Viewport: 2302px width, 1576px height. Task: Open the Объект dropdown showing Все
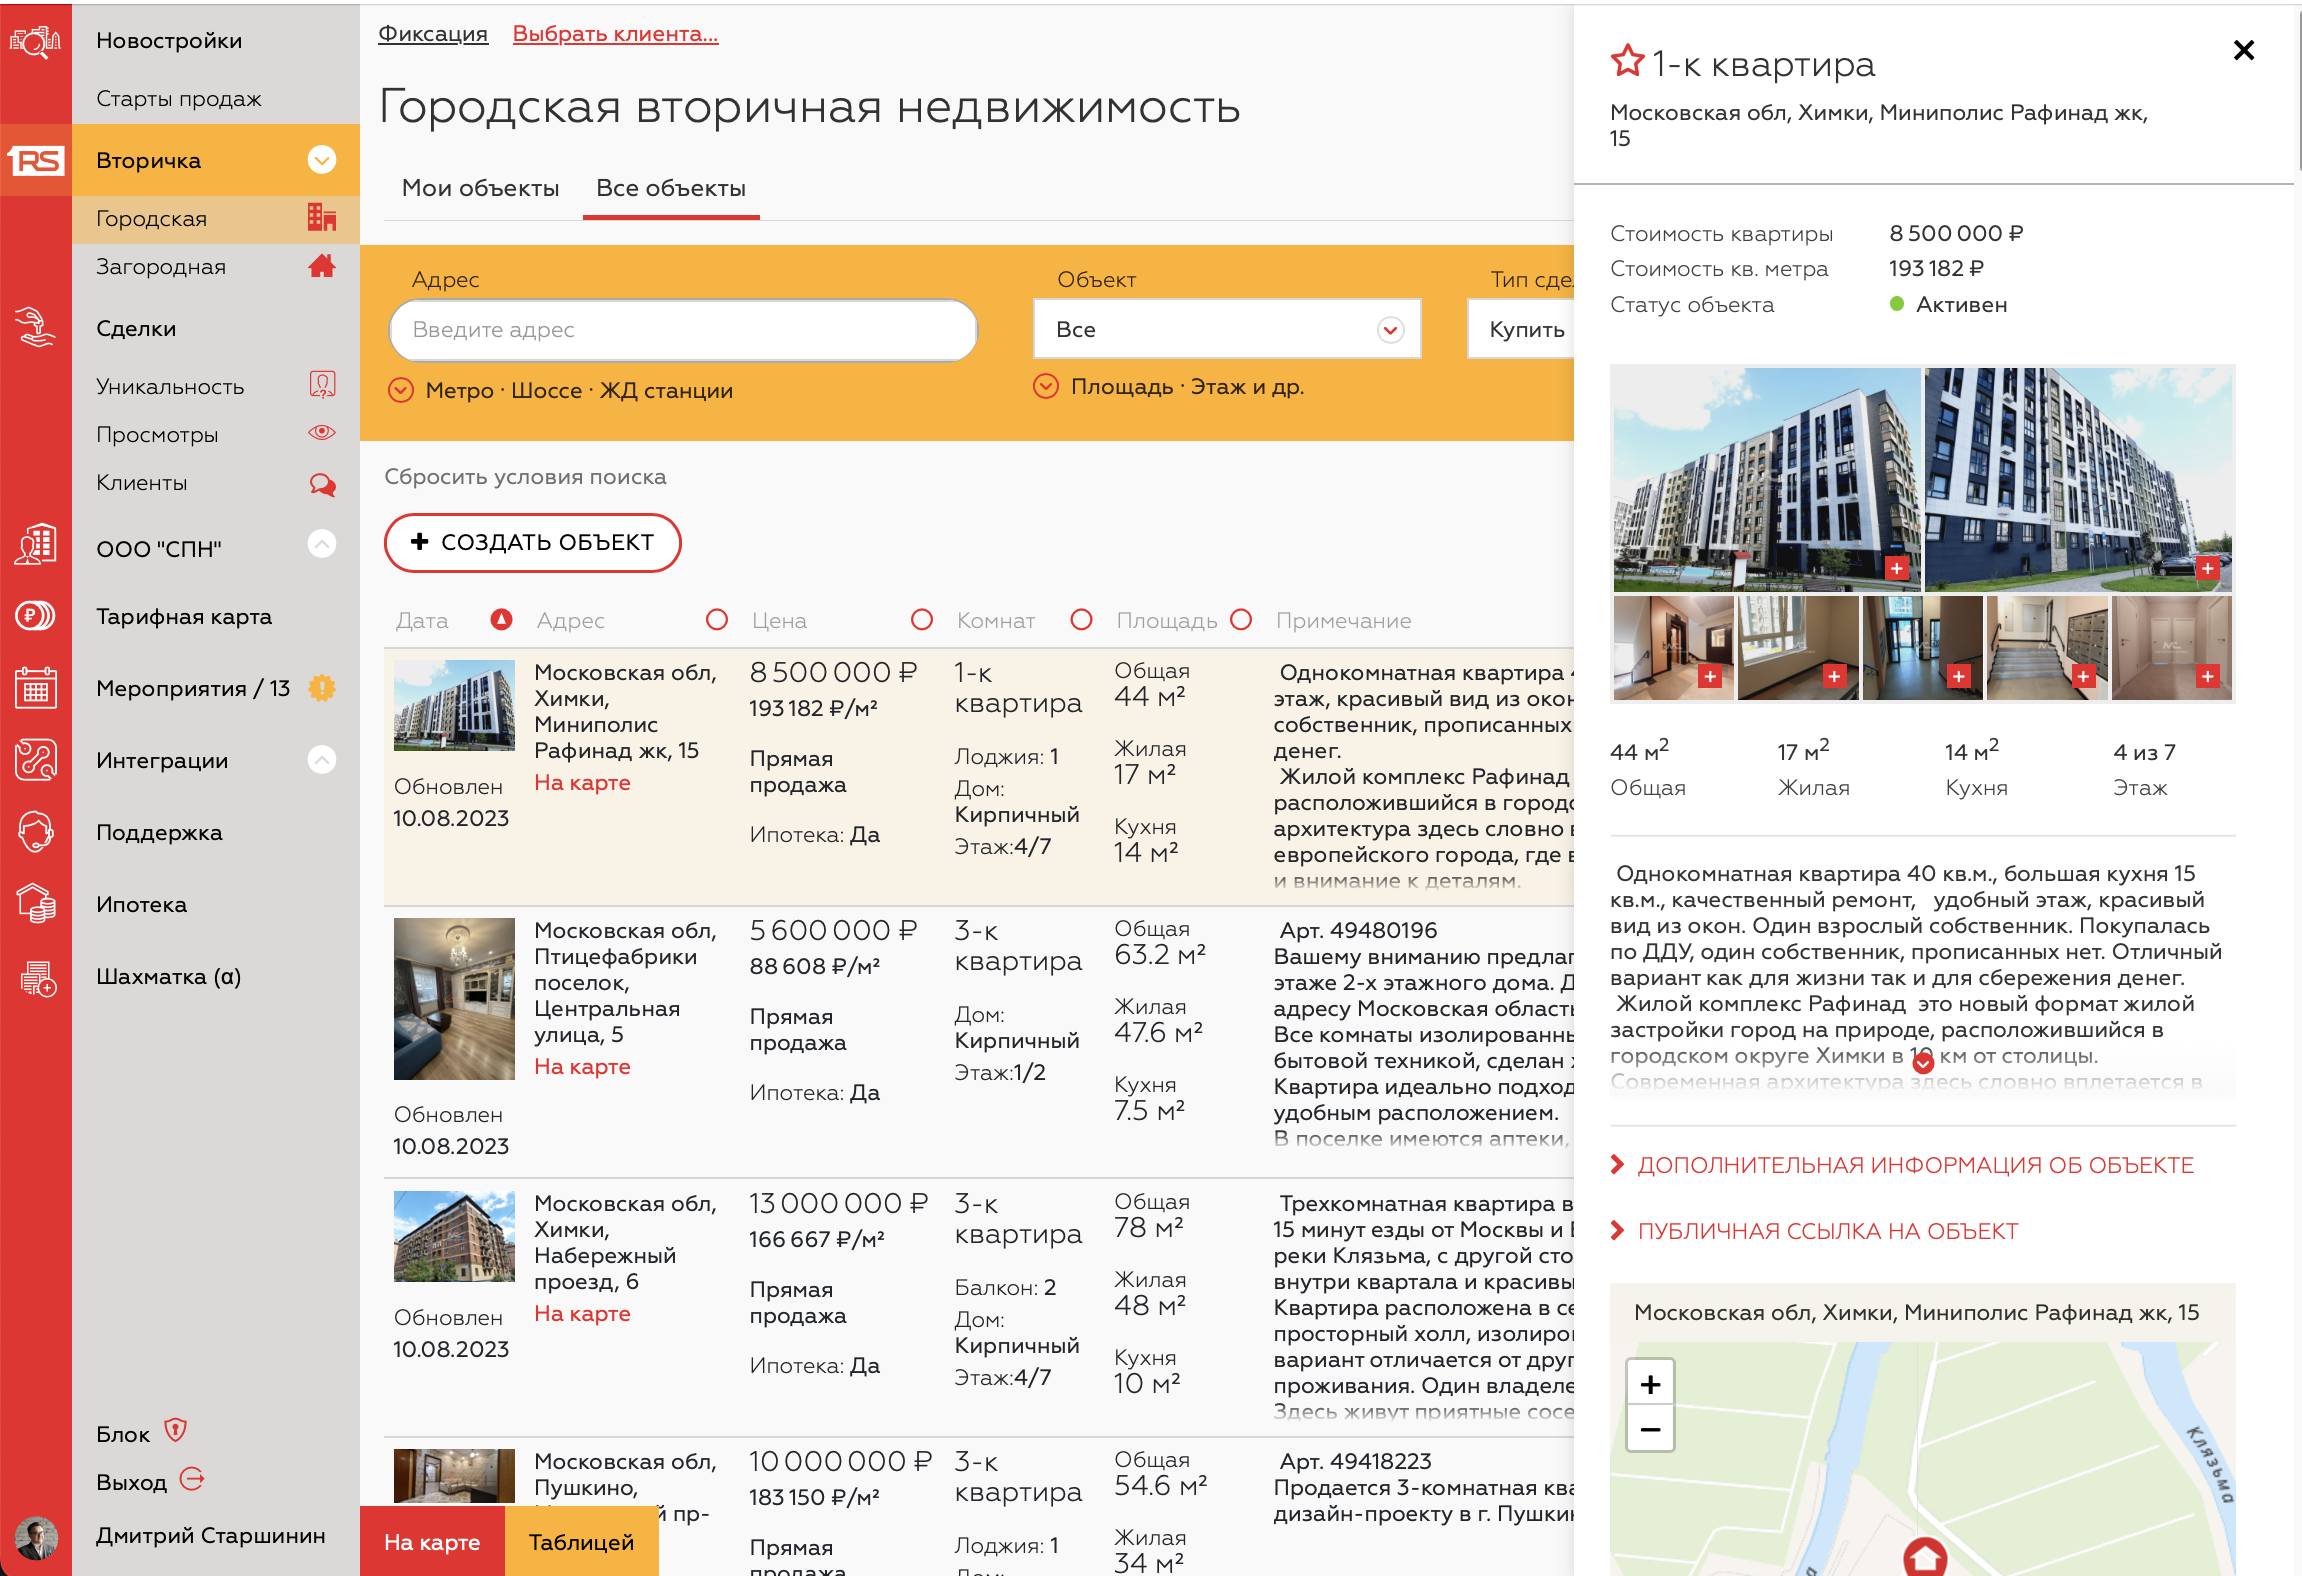tap(1226, 329)
